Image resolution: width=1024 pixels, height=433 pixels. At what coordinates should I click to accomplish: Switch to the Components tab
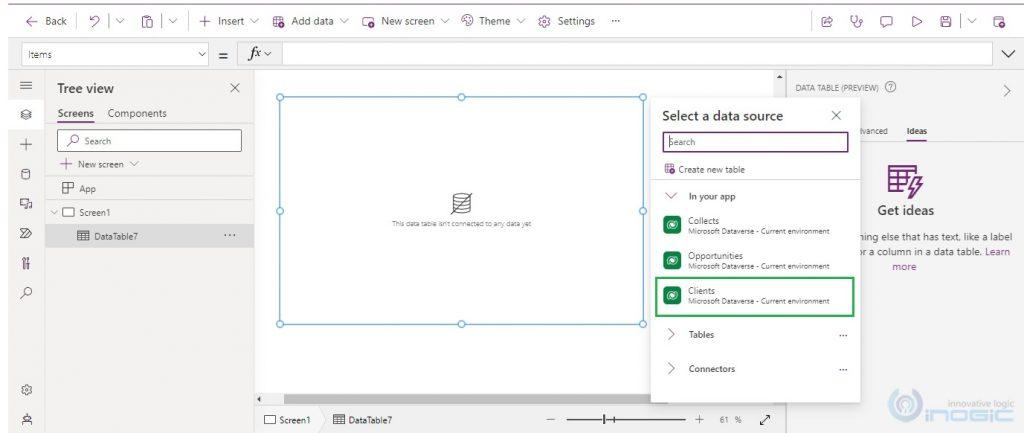pyautogui.click(x=137, y=113)
